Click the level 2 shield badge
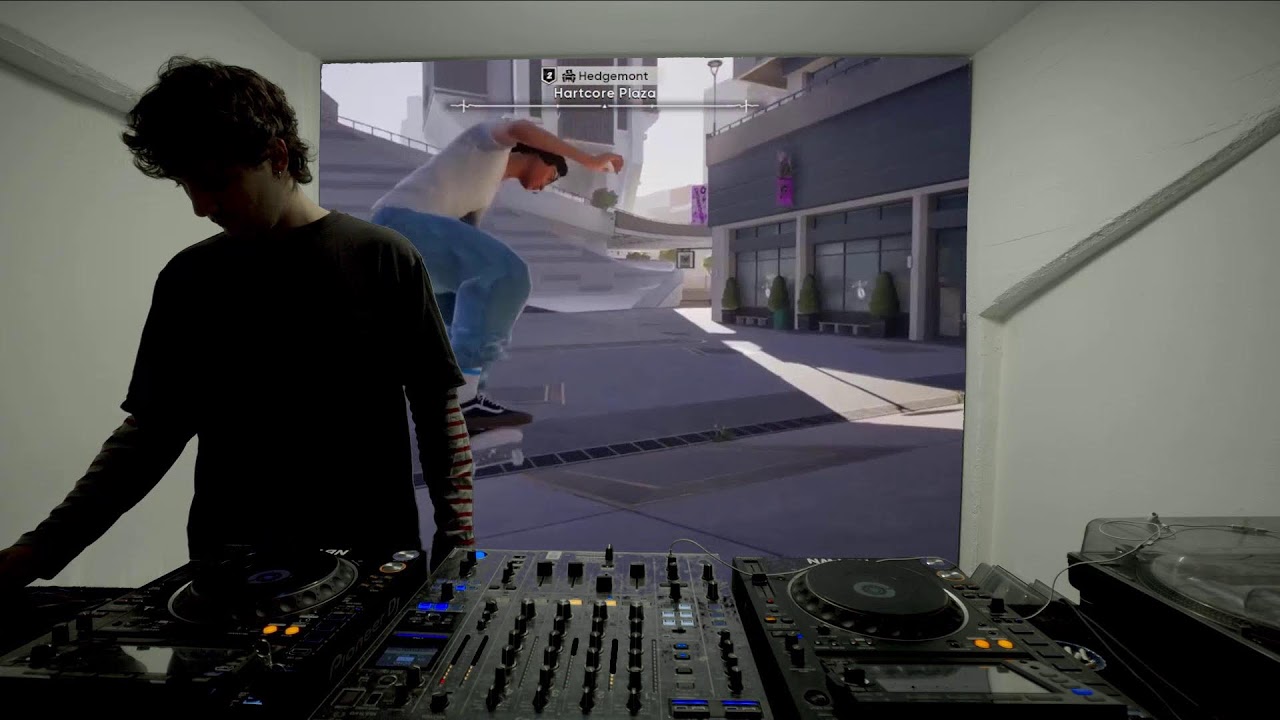The width and height of the screenshot is (1280, 720). pos(548,75)
